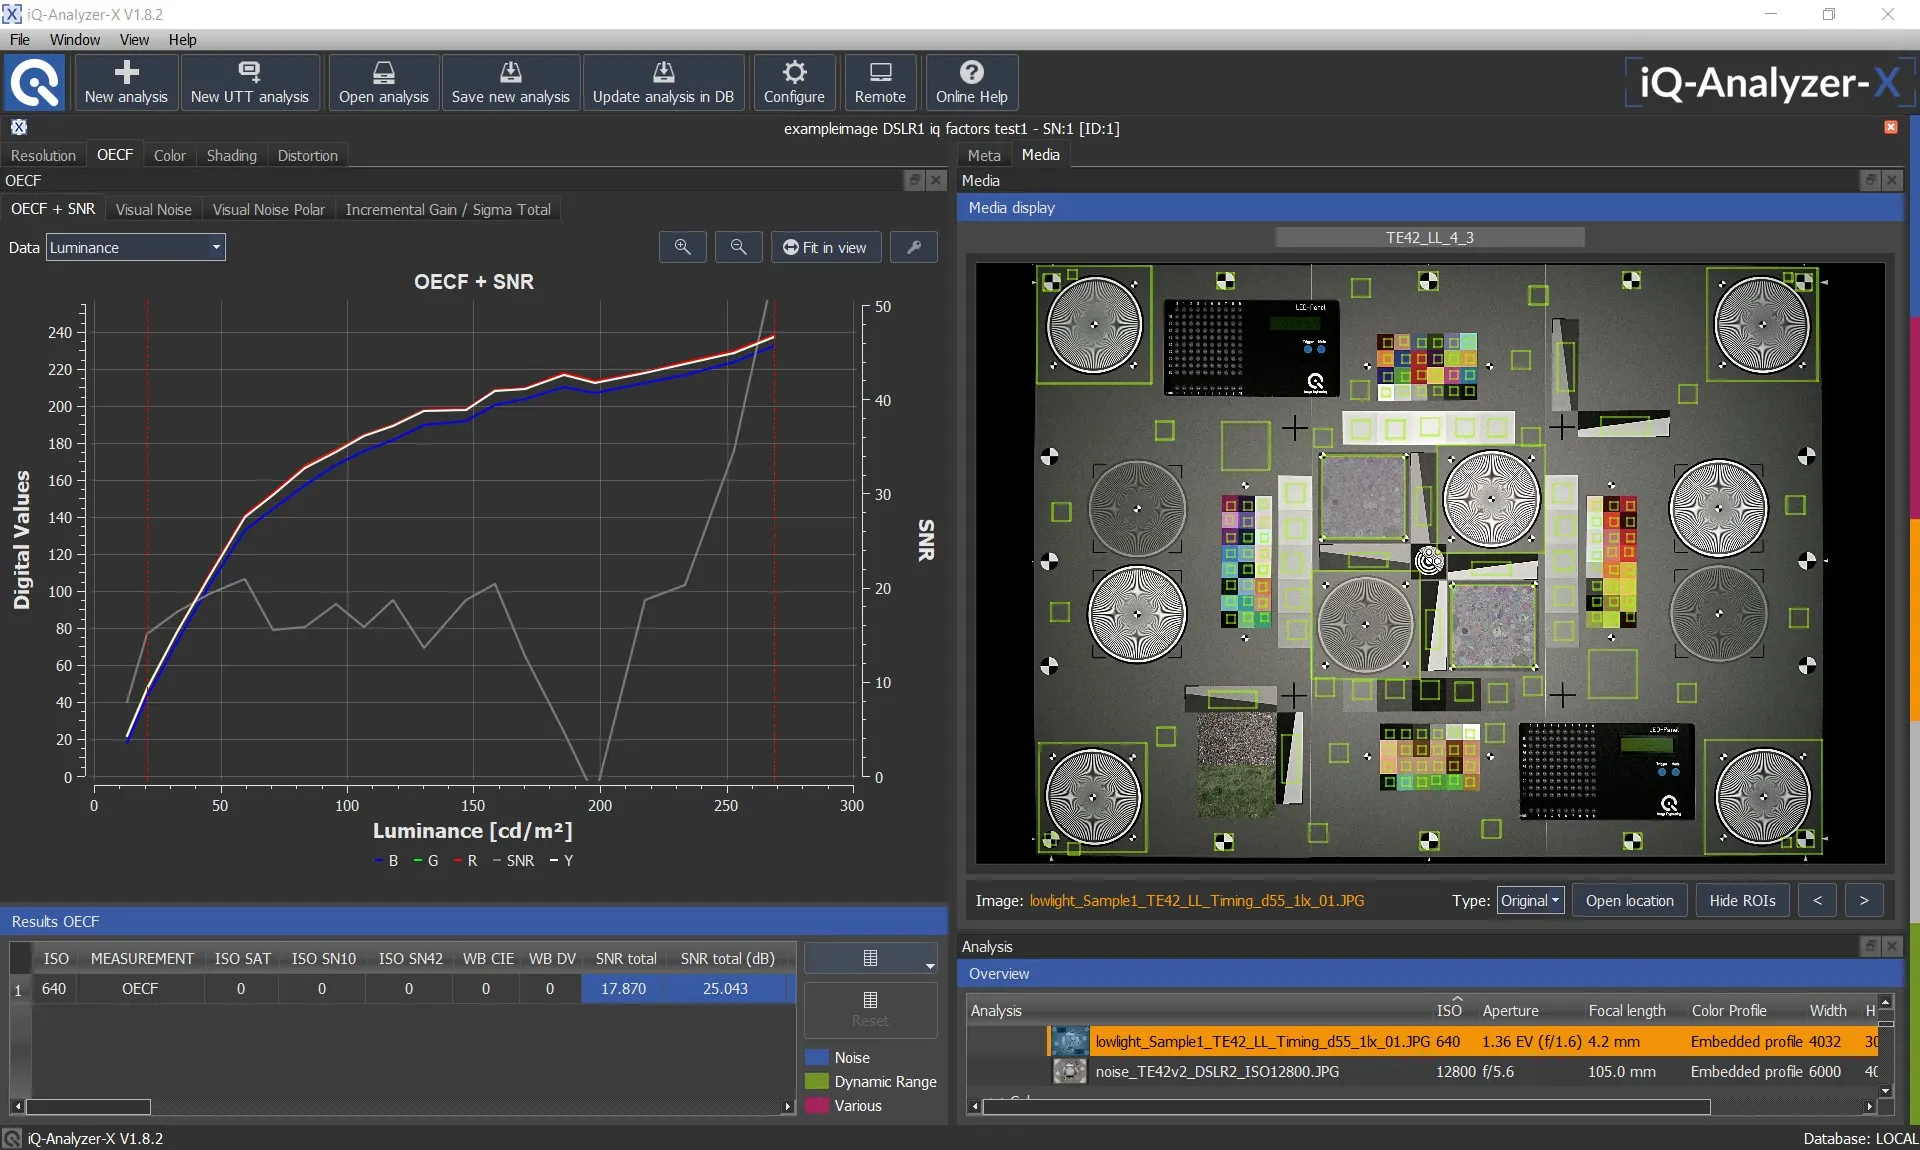1920x1150 pixels.
Task: Undock the Media panel
Action: [1871, 180]
